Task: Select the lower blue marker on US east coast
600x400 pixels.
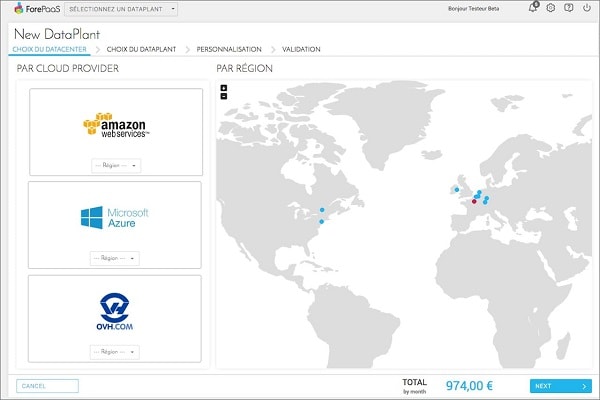Action: pos(321,222)
